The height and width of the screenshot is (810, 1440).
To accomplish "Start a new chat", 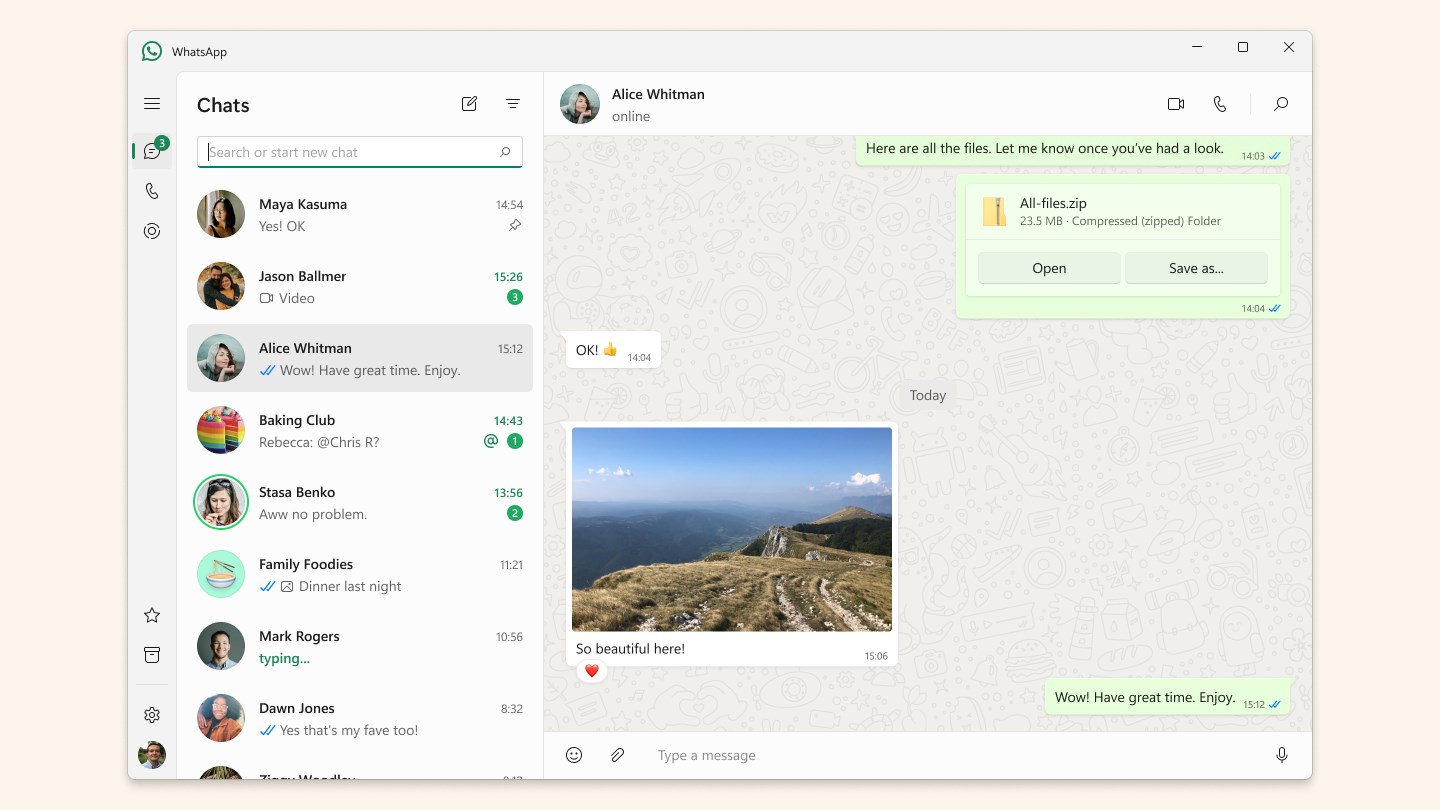I will (x=469, y=103).
